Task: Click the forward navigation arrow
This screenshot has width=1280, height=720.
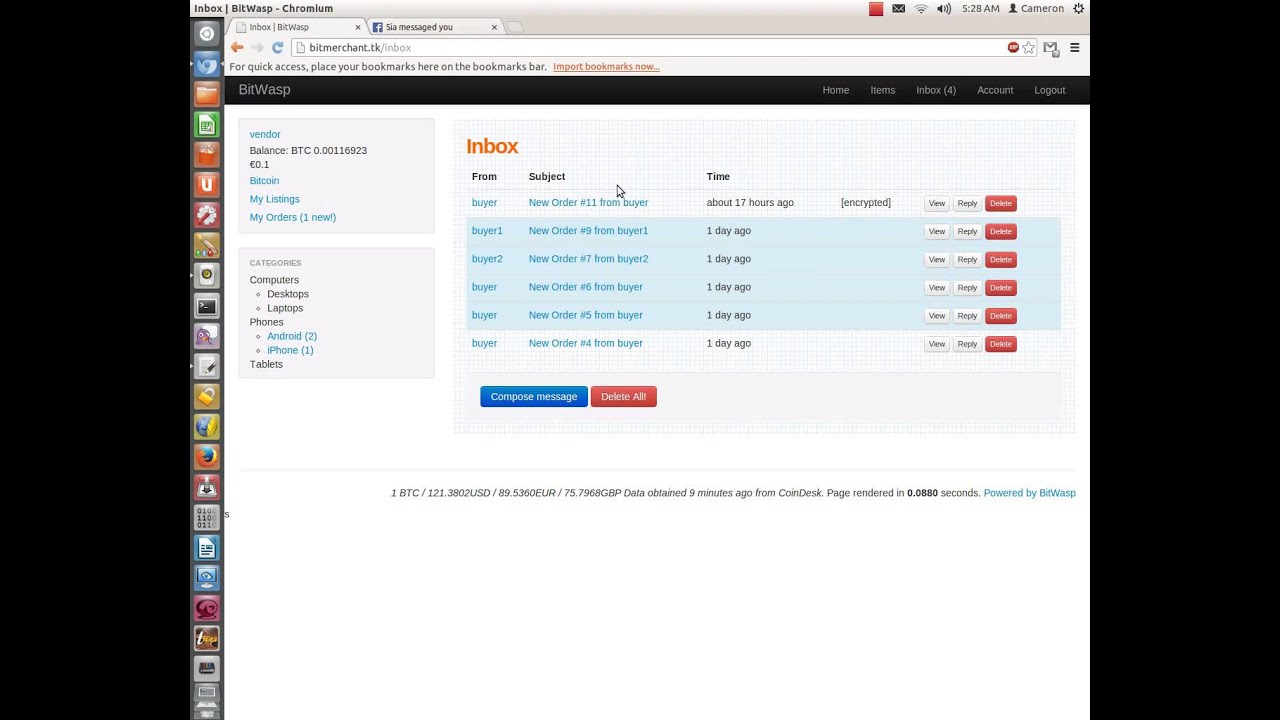Action: coord(257,47)
